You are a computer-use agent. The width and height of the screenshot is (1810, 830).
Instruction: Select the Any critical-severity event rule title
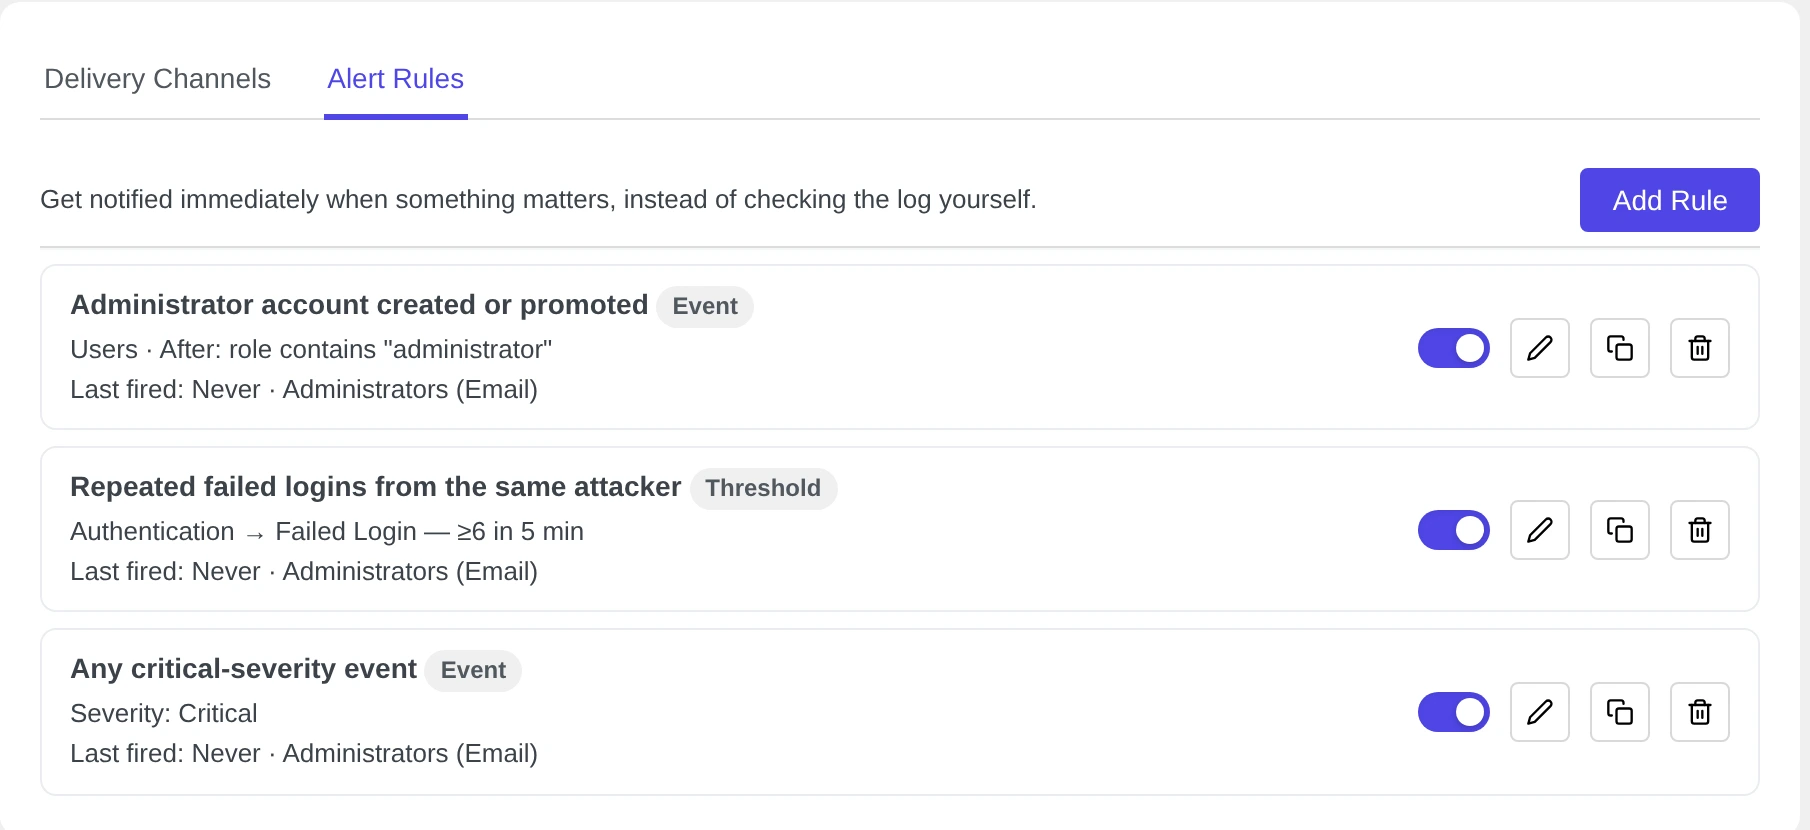tap(243, 669)
